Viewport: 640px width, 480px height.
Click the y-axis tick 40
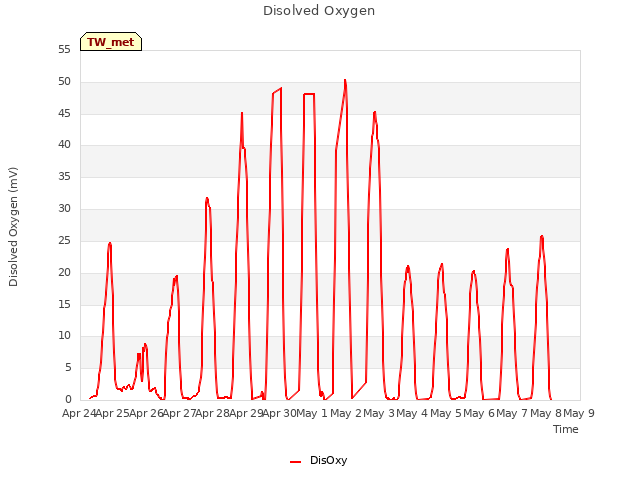click(x=64, y=144)
